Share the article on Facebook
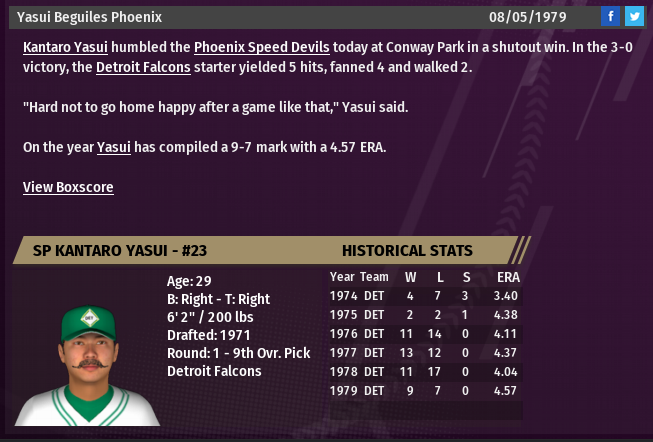Image resolution: width=653 pixels, height=442 pixels. 610,17
